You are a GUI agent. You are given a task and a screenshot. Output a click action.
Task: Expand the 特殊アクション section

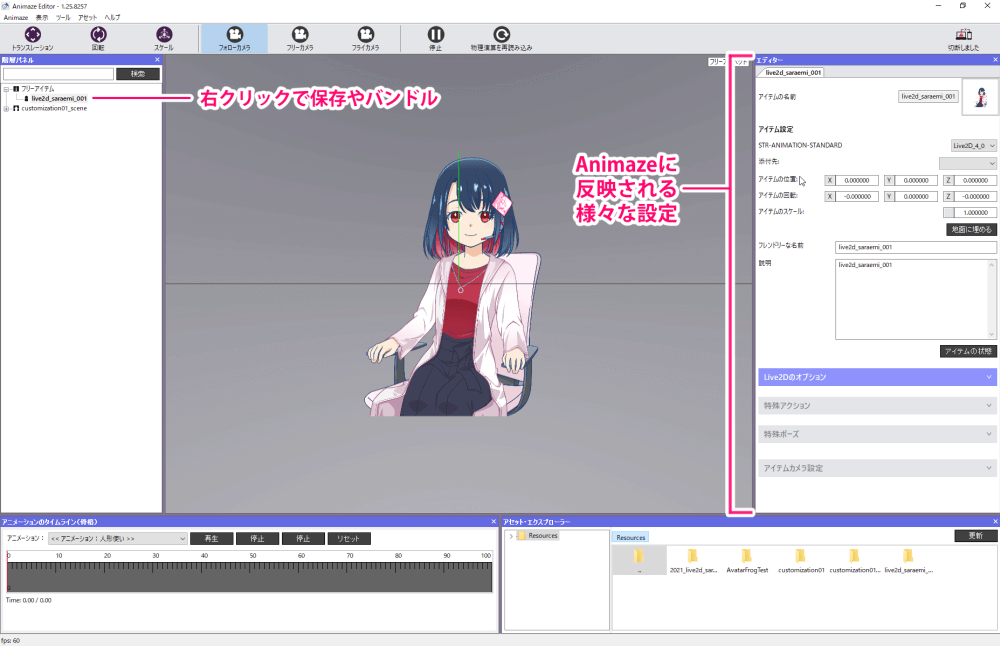(877, 406)
